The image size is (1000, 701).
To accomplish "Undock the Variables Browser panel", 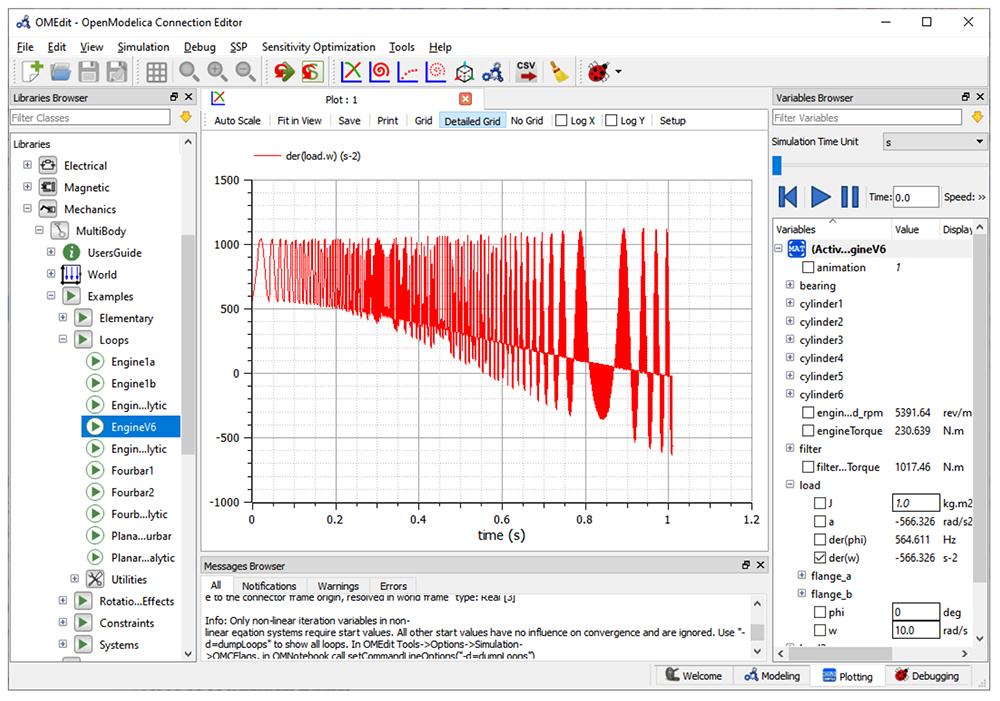I will tap(966, 97).
